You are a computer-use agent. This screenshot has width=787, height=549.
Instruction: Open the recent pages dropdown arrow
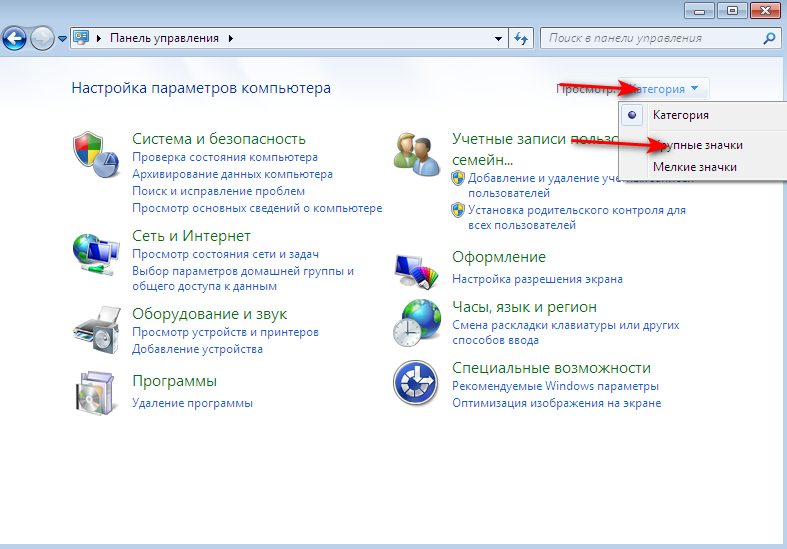62,39
